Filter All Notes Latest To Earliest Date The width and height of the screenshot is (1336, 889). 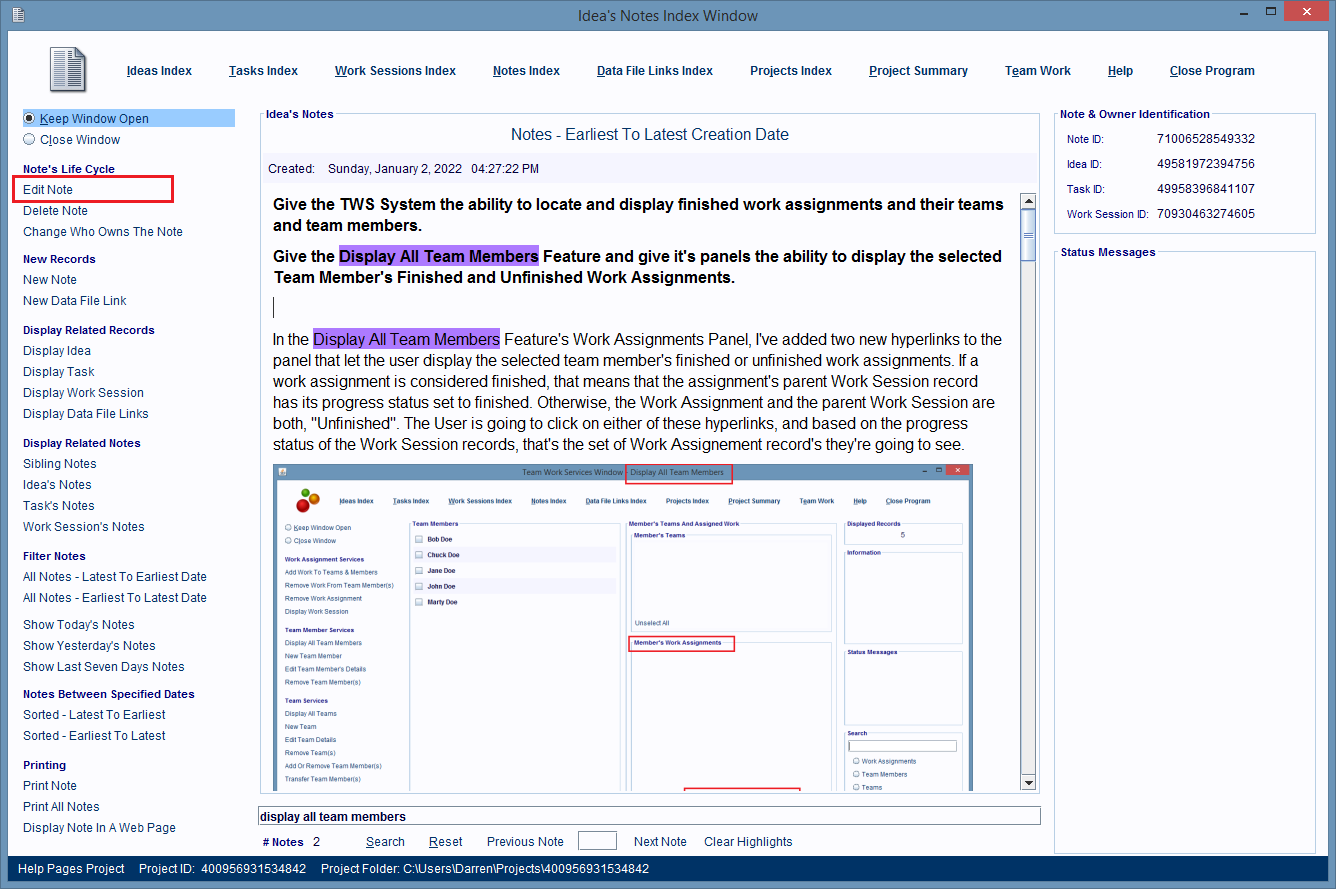115,577
